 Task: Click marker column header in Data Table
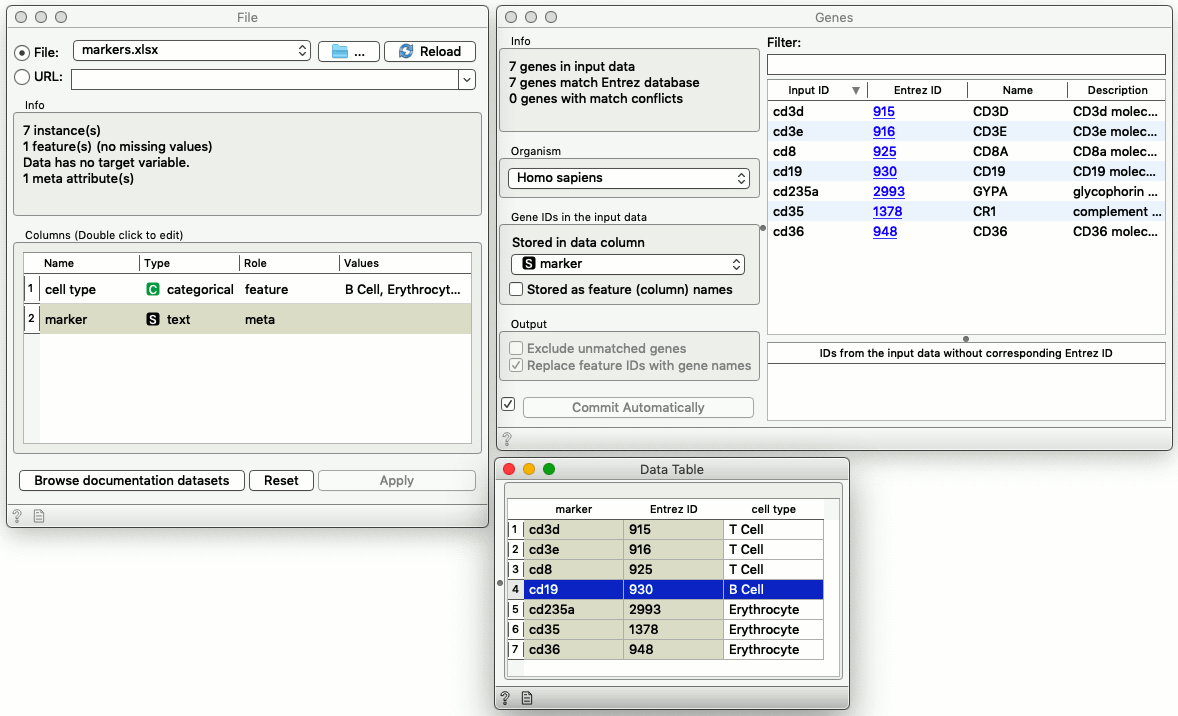click(x=573, y=509)
